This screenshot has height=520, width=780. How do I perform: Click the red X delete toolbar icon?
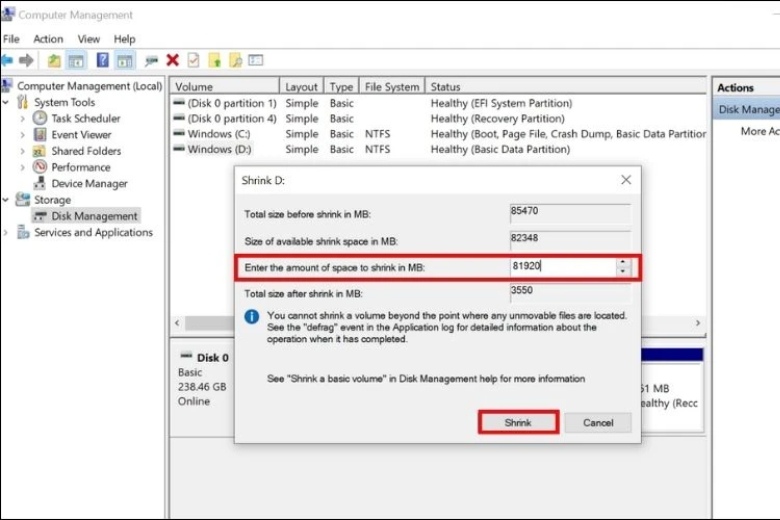(x=173, y=61)
